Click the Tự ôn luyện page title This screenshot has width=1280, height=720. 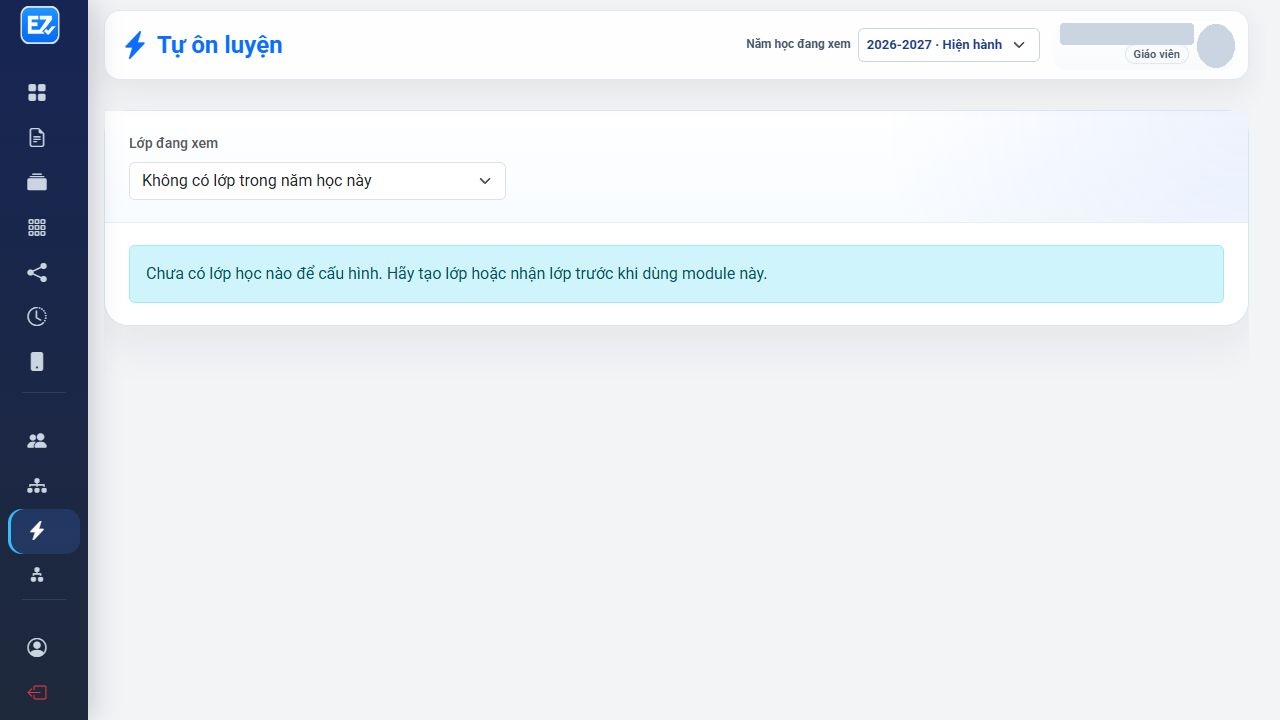[220, 45]
